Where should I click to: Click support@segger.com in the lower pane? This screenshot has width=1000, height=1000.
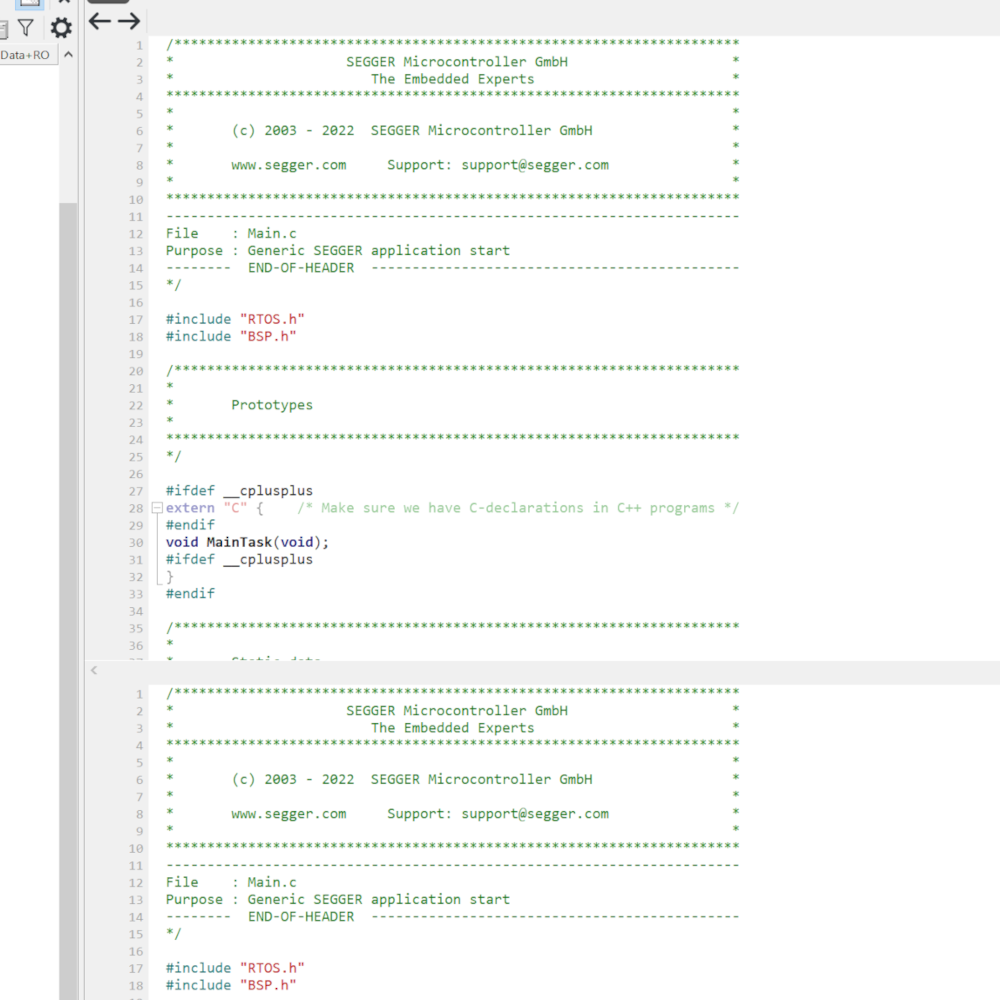pyautogui.click(x=534, y=814)
